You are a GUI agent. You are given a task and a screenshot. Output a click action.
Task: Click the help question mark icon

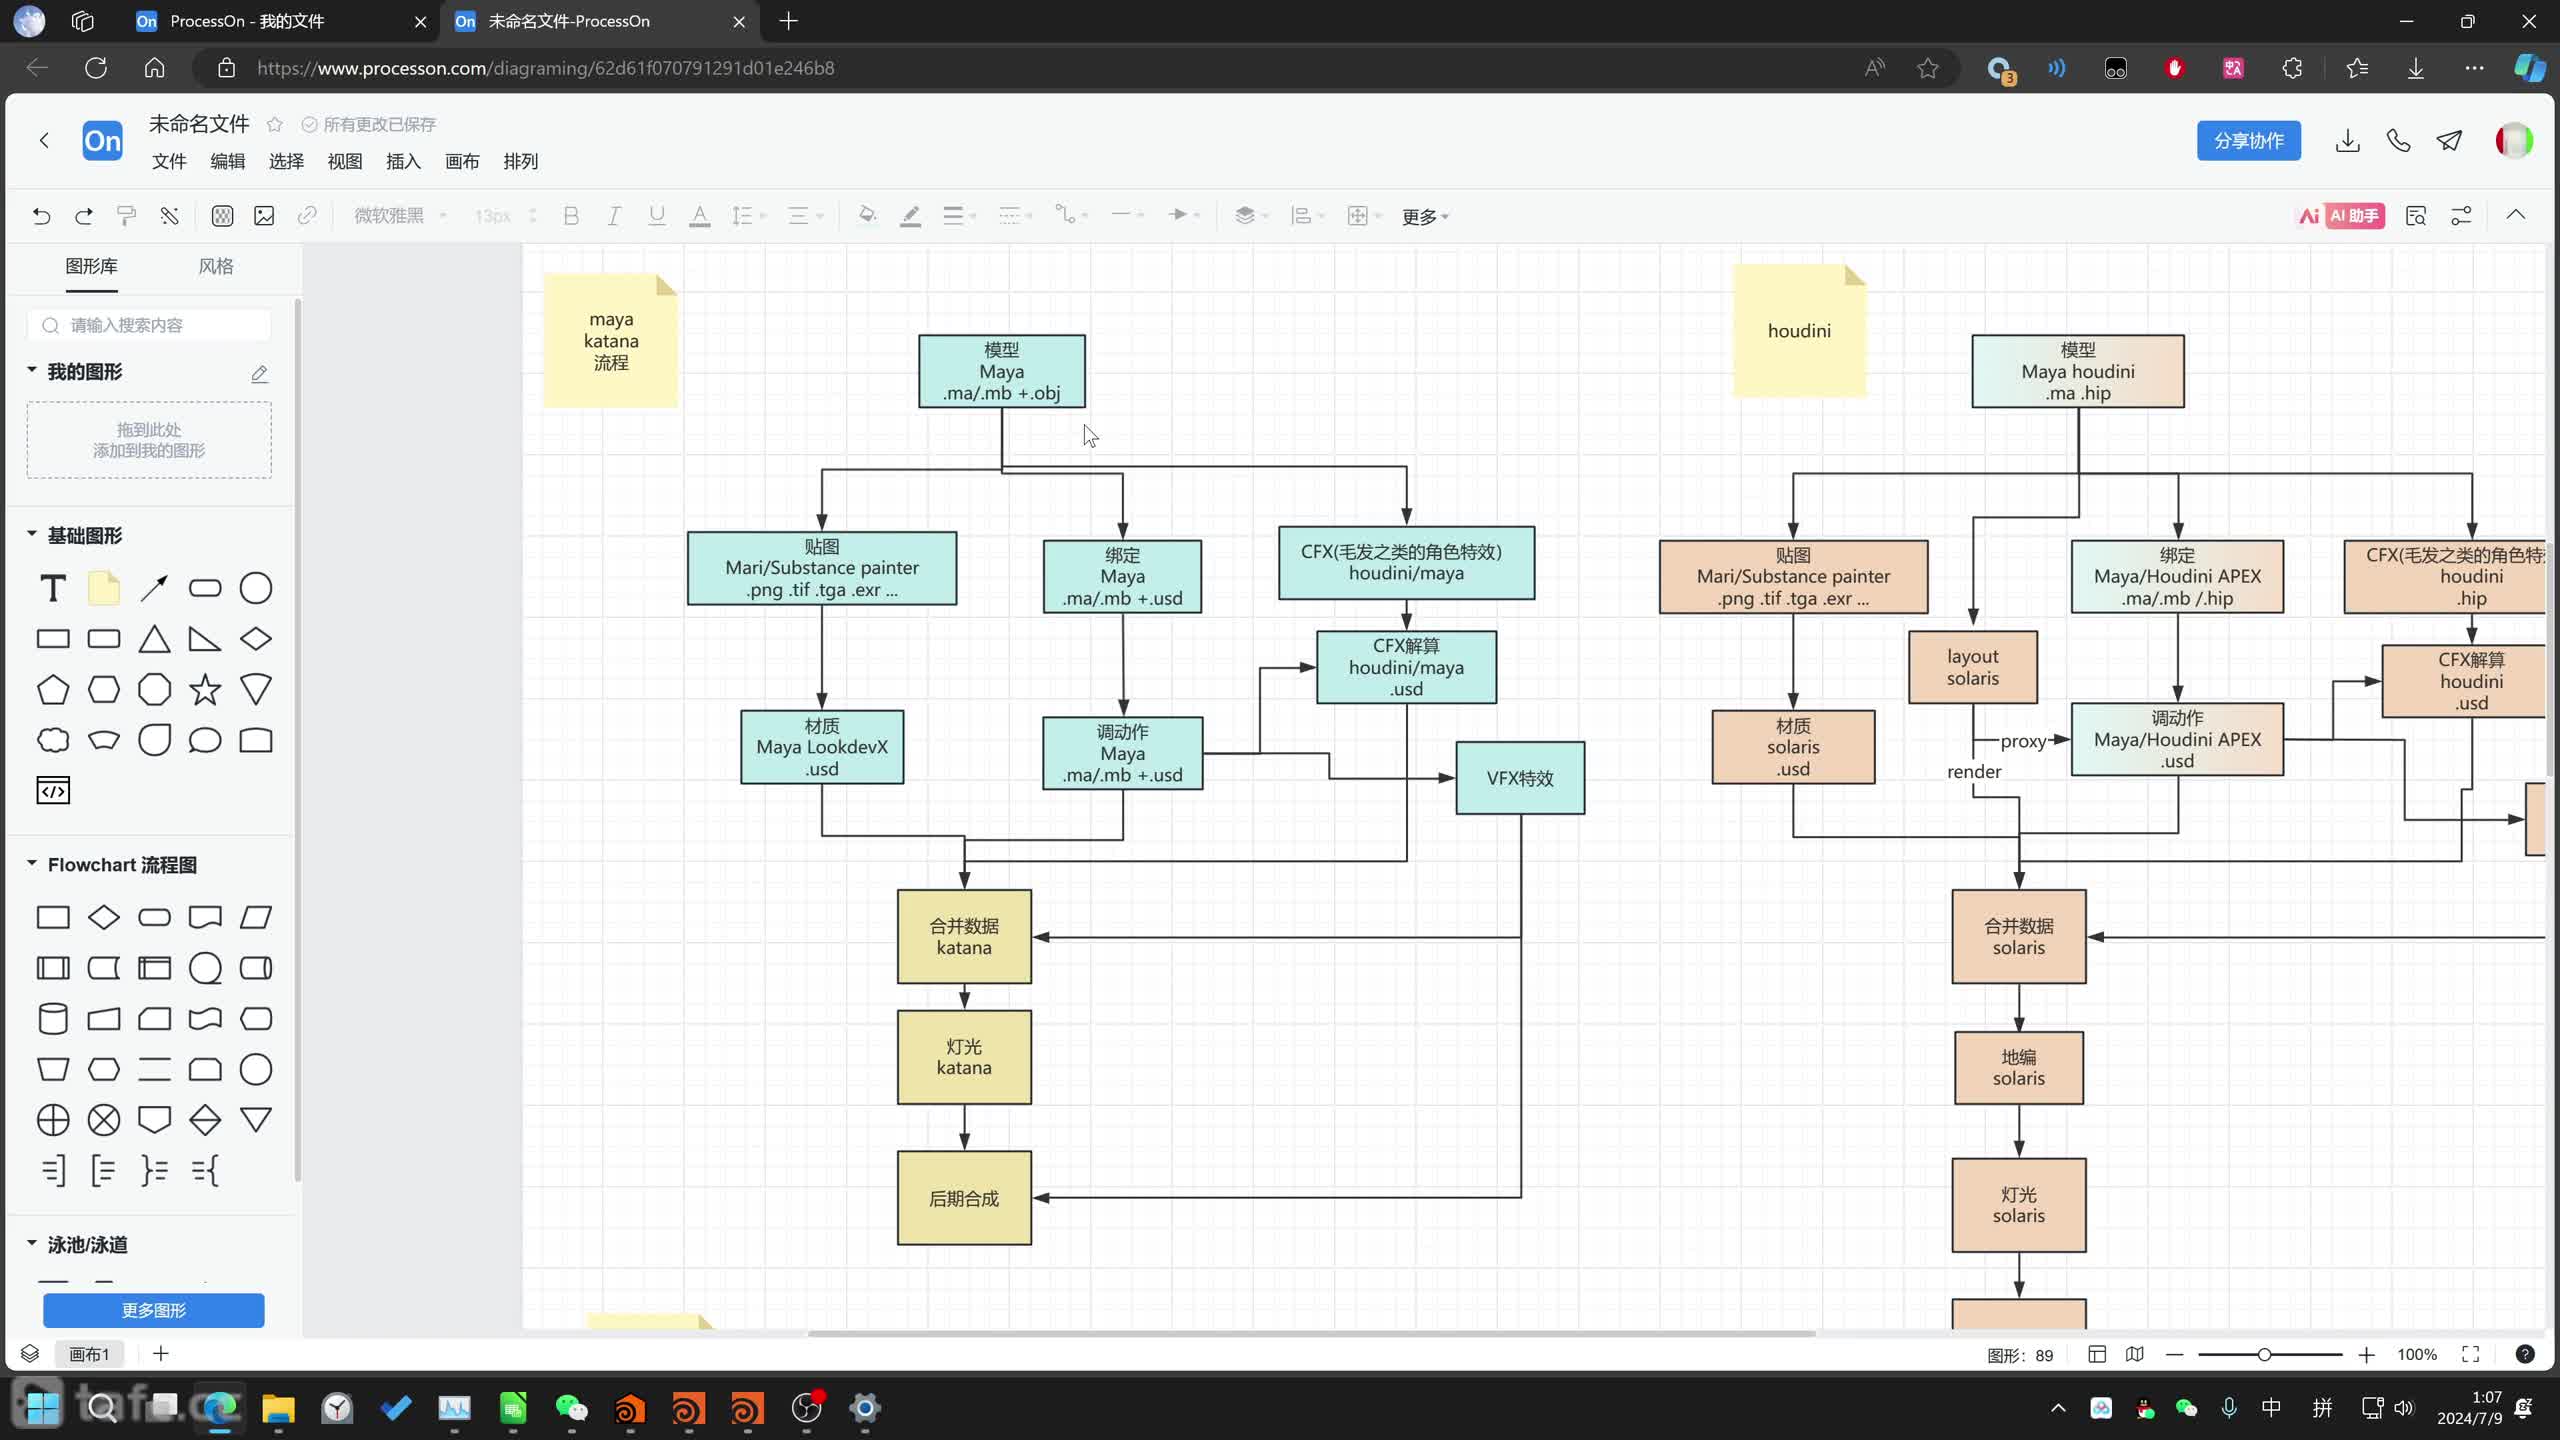pos(2525,1355)
